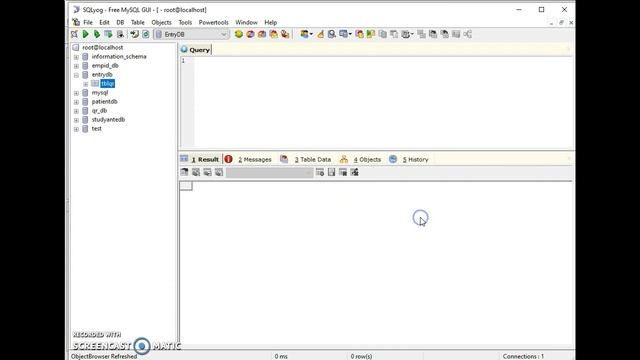
Task: Open the Objects menu in the menu bar
Action: pyautogui.click(x=162, y=22)
